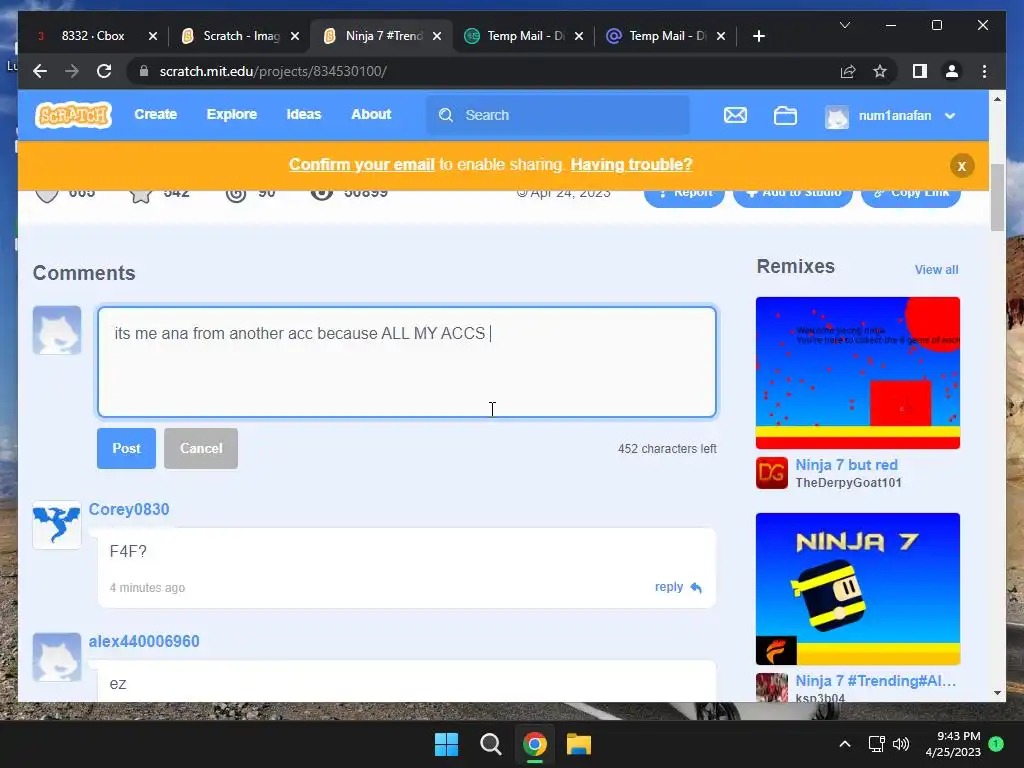Open the Create menu item
1024x768 pixels.
tap(155, 114)
